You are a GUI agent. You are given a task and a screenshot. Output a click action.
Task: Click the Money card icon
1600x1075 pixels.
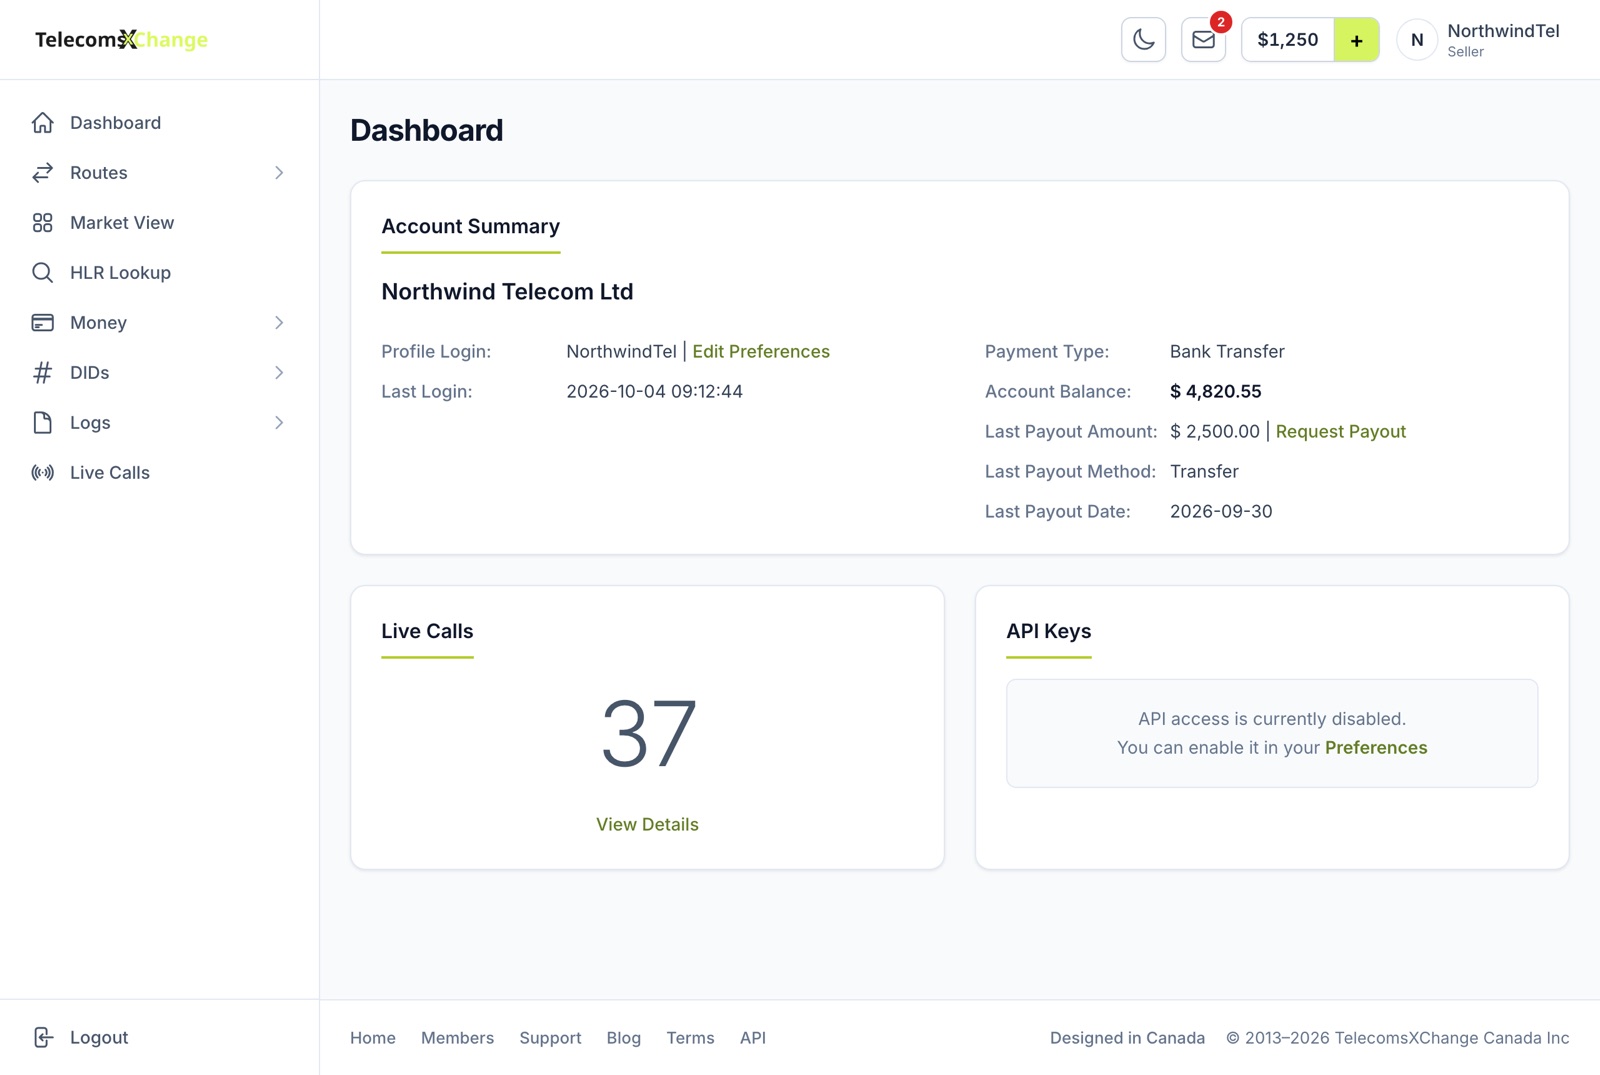(42, 323)
